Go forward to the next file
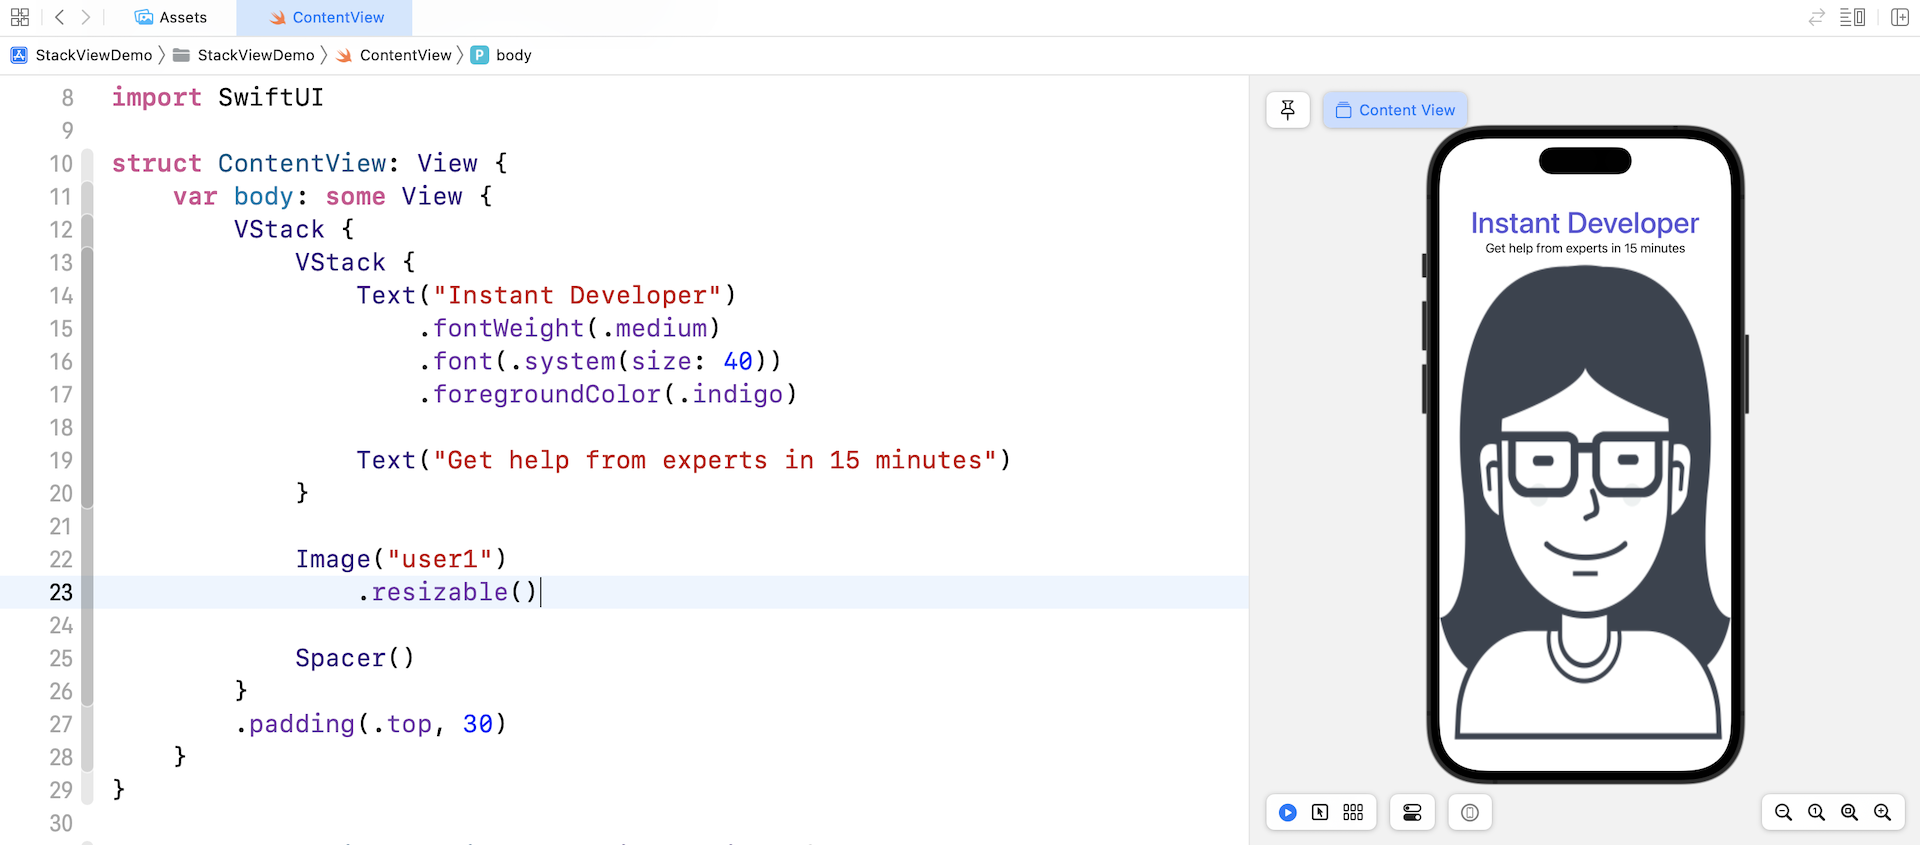 tap(86, 17)
